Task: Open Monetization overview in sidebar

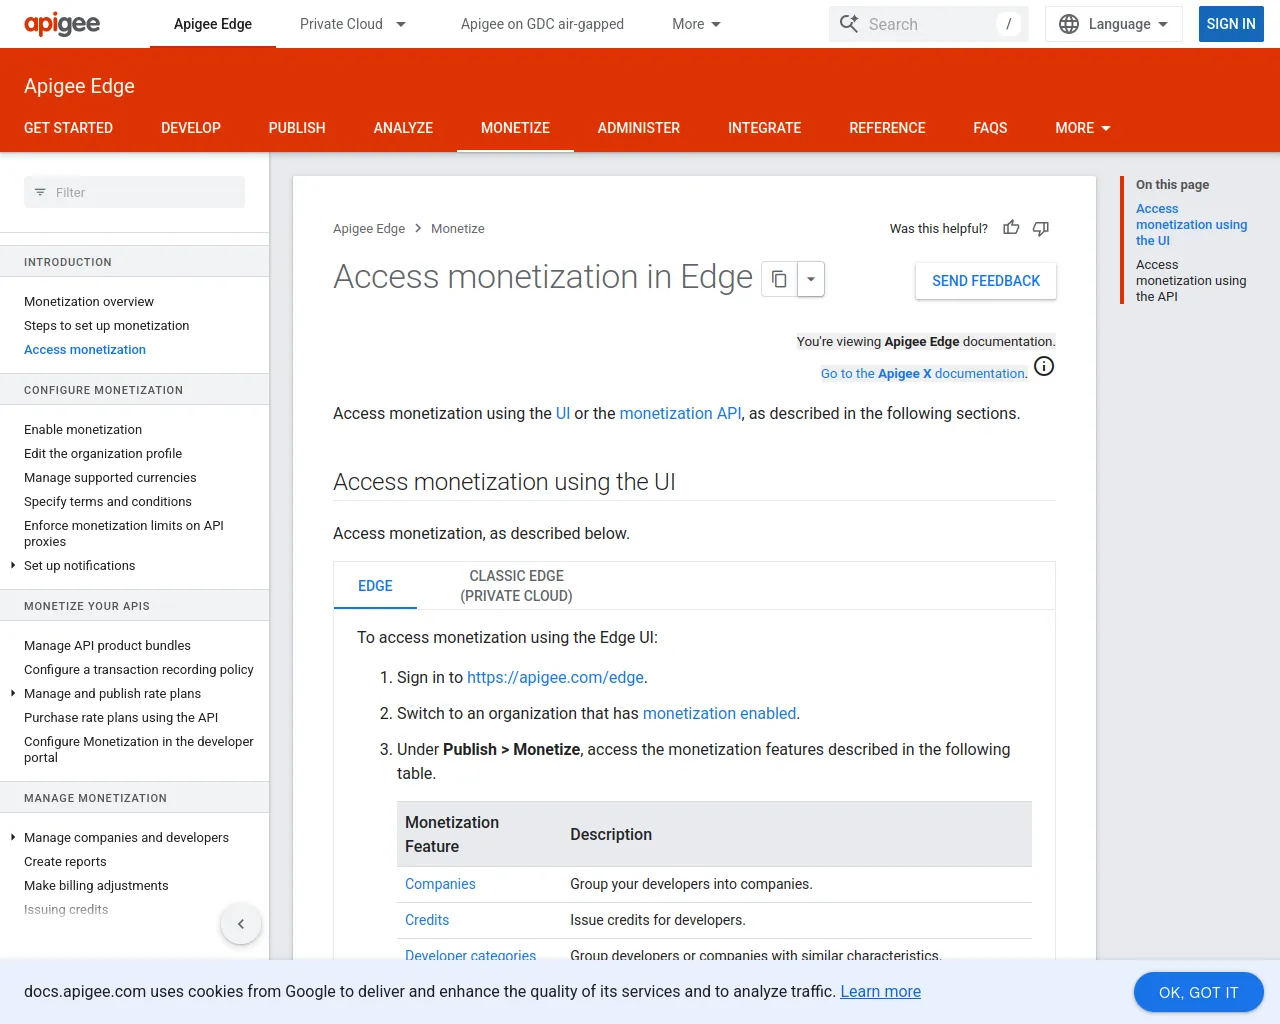Action: 89,302
